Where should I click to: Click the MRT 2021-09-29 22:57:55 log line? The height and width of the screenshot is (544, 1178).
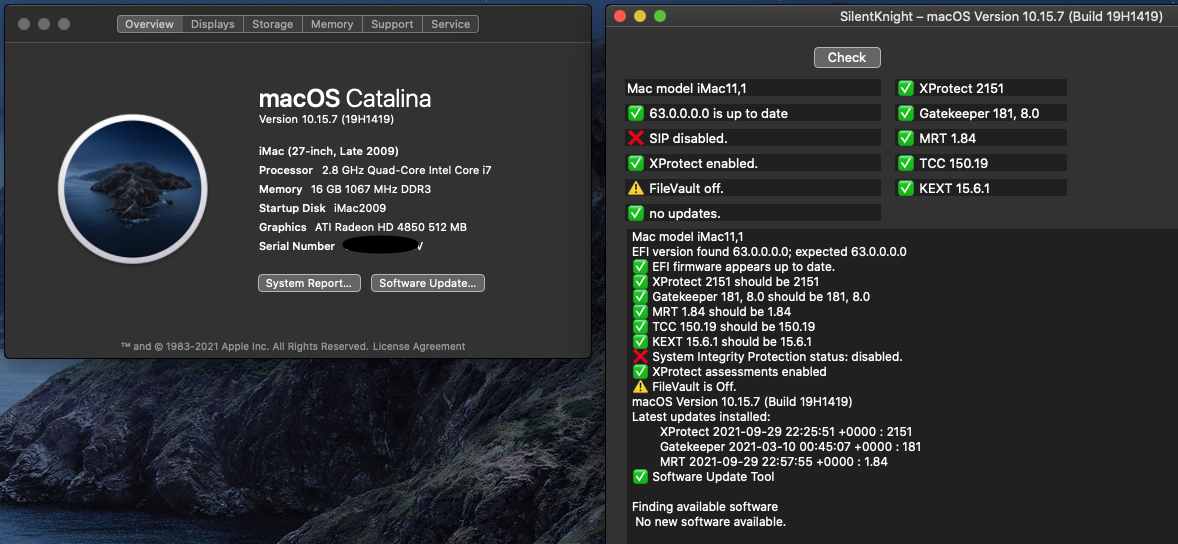(x=773, y=462)
